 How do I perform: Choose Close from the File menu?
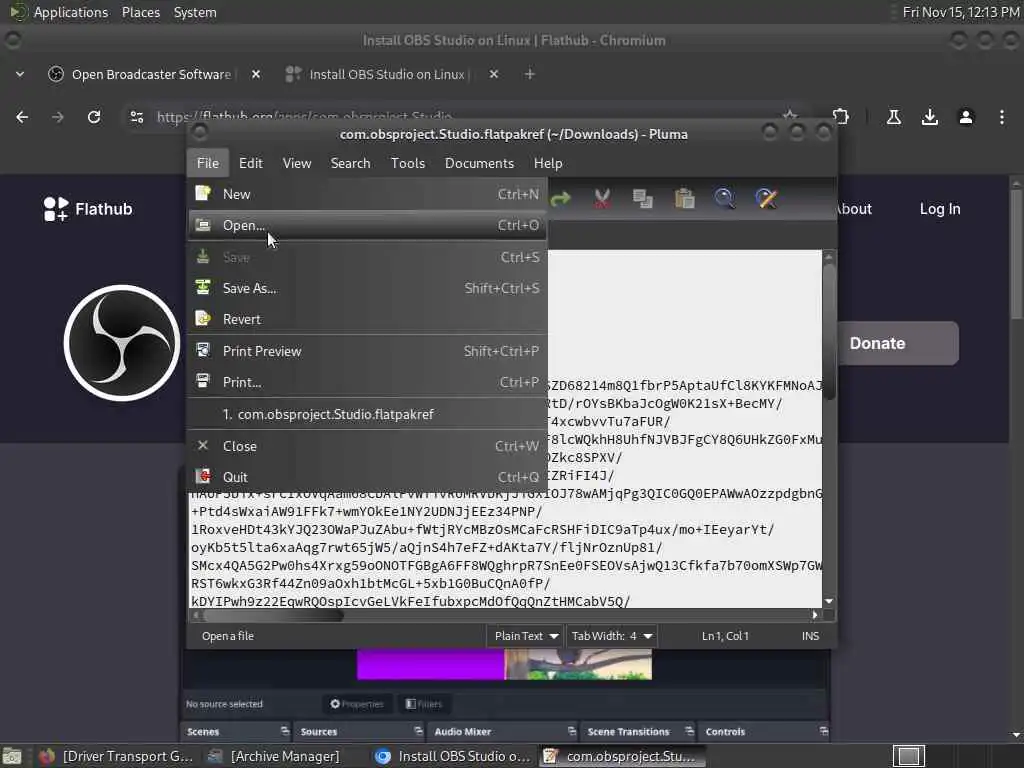[x=367, y=446]
